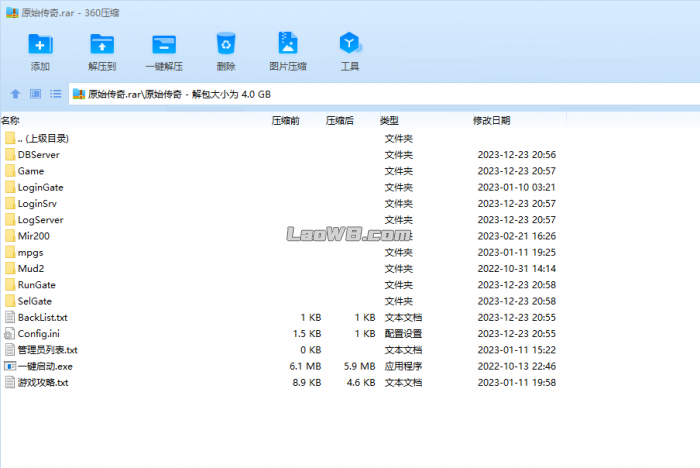Select the Config.ini file
The height and width of the screenshot is (468, 700).
(x=39, y=333)
